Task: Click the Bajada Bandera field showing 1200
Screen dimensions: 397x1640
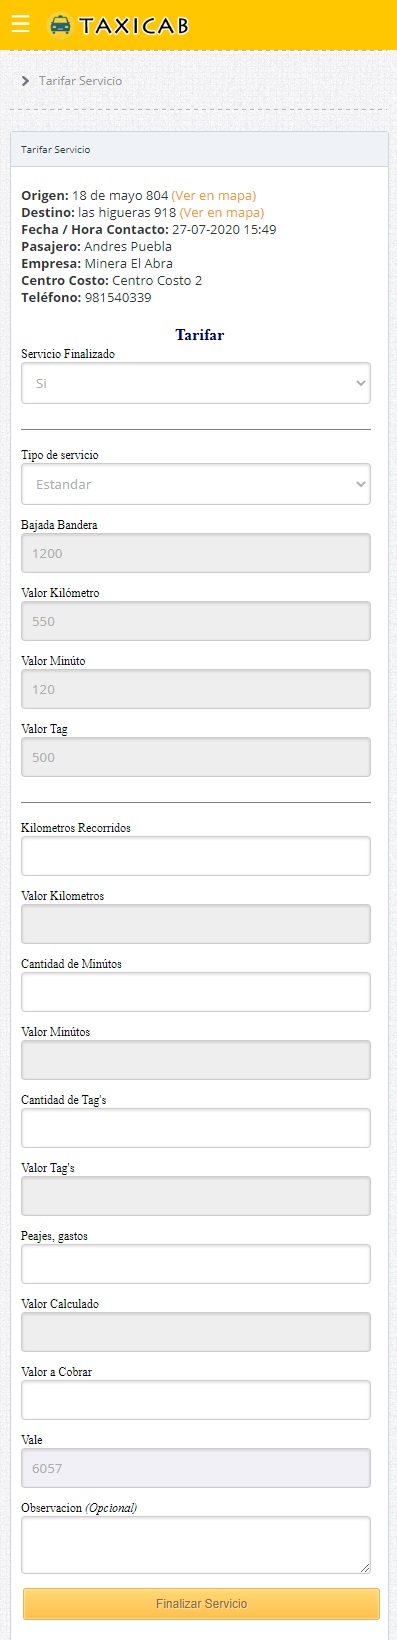Action: (x=196, y=553)
